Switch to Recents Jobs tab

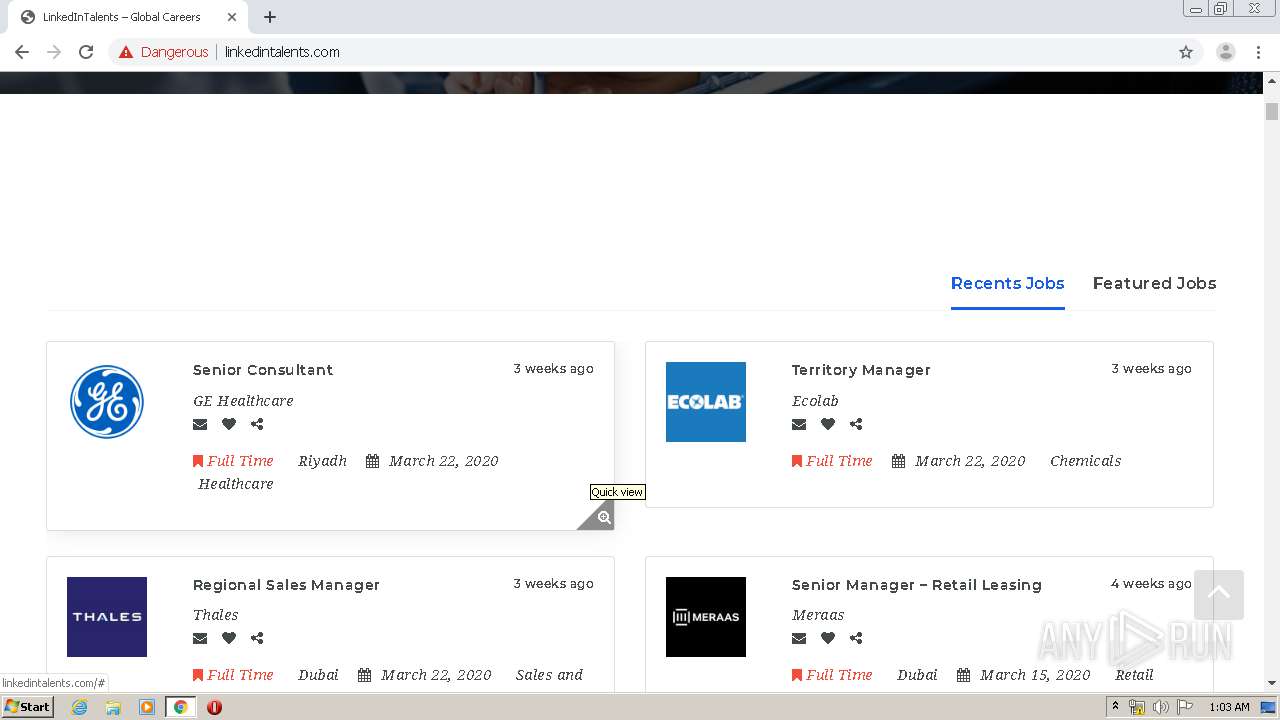1007,284
